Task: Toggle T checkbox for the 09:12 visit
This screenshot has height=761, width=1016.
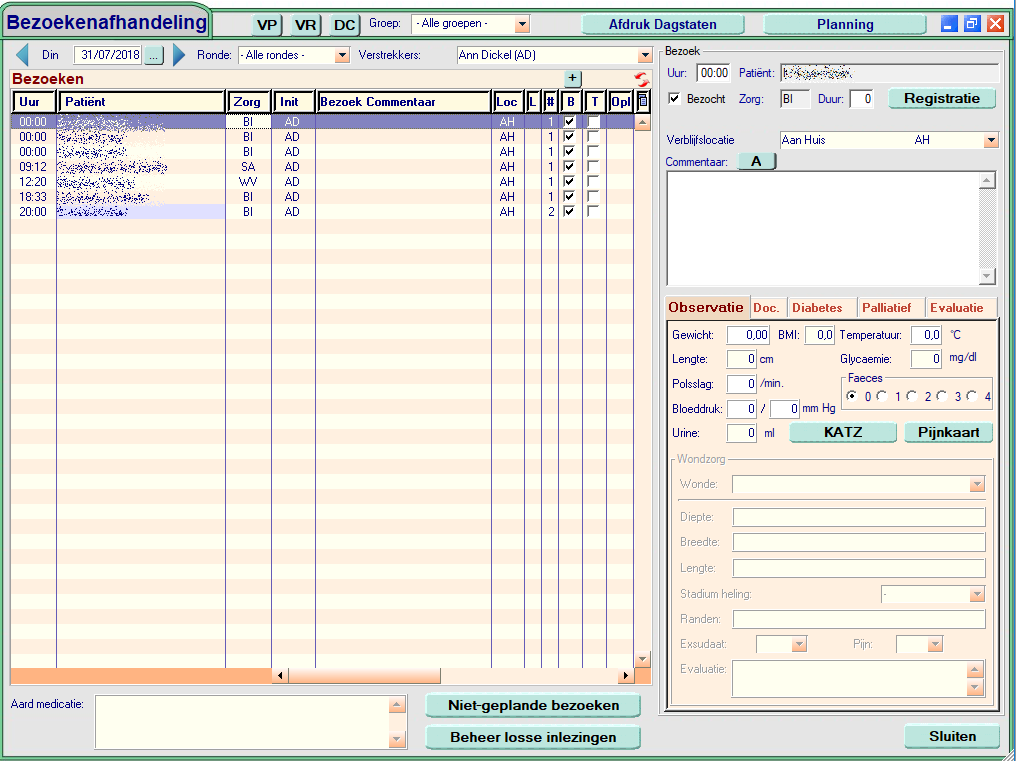Action: point(594,167)
